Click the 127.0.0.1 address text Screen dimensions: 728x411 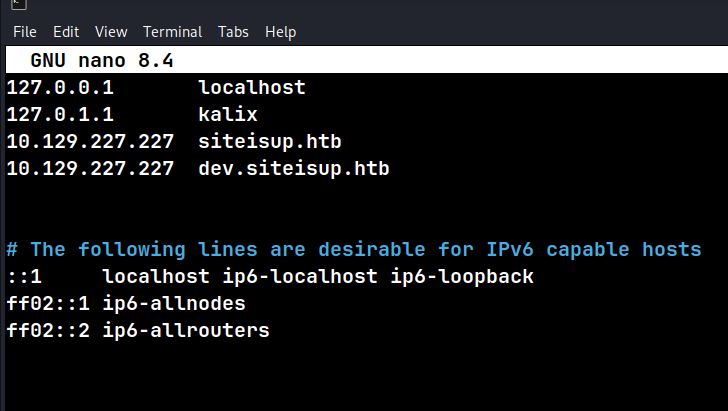60,87
